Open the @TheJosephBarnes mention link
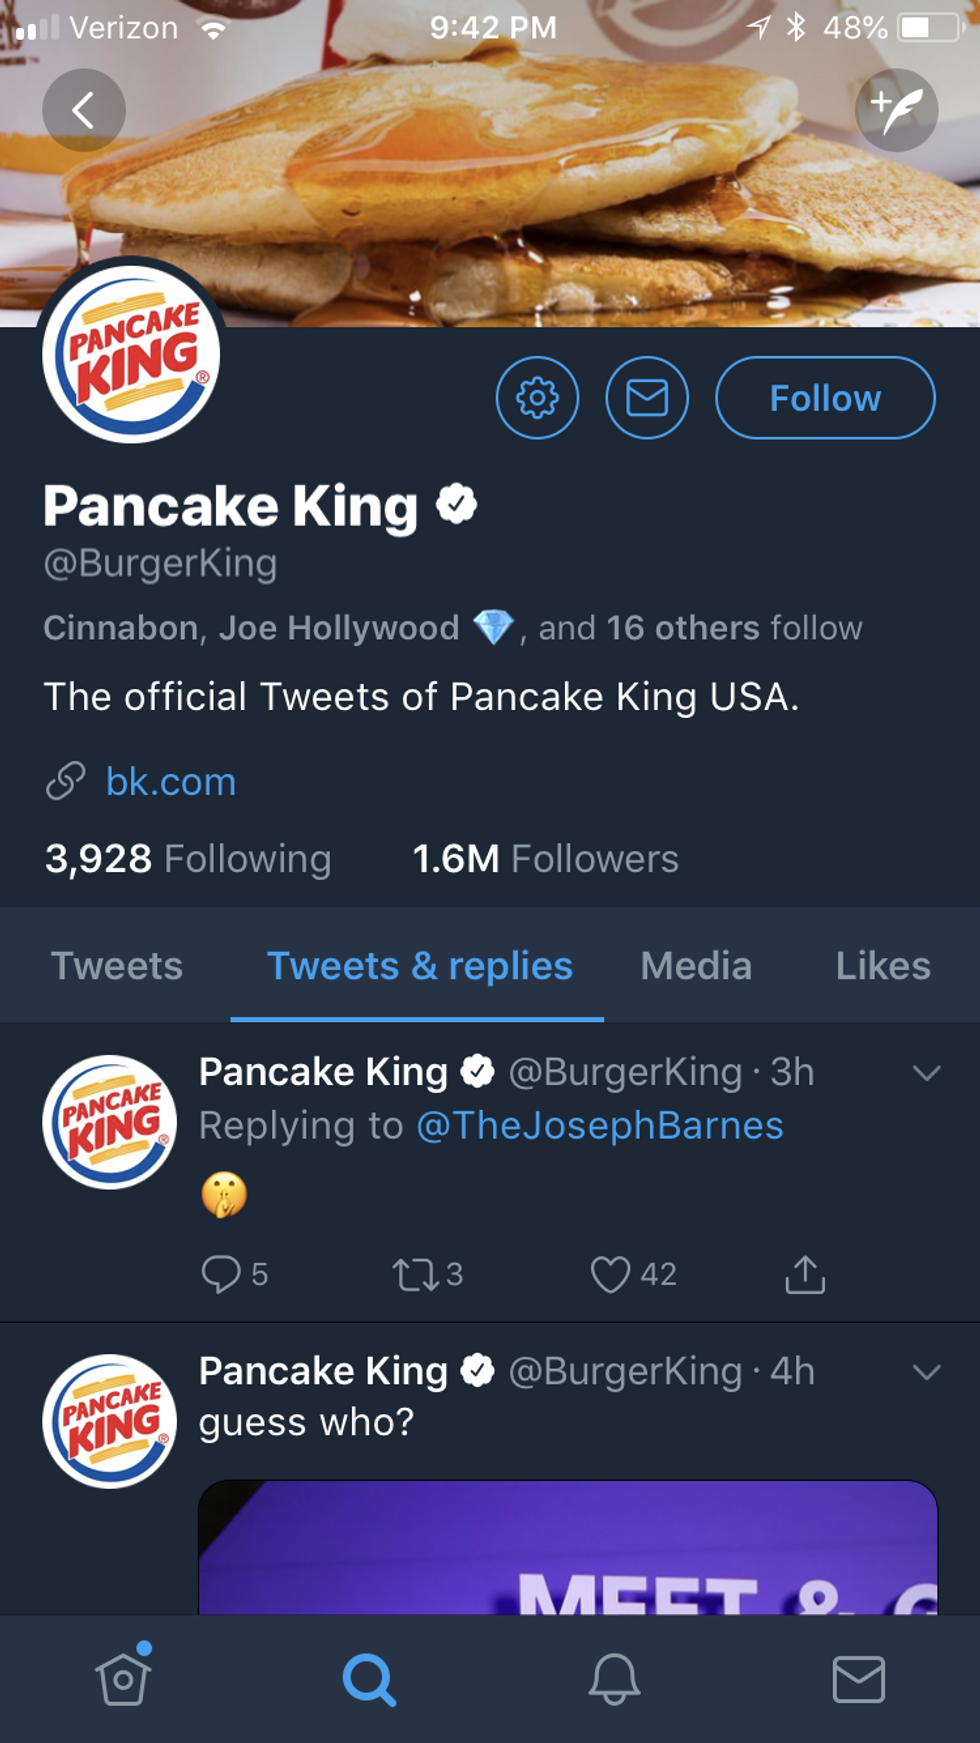The height and width of the screenshot is (1743, 980). click(600, 1125)
